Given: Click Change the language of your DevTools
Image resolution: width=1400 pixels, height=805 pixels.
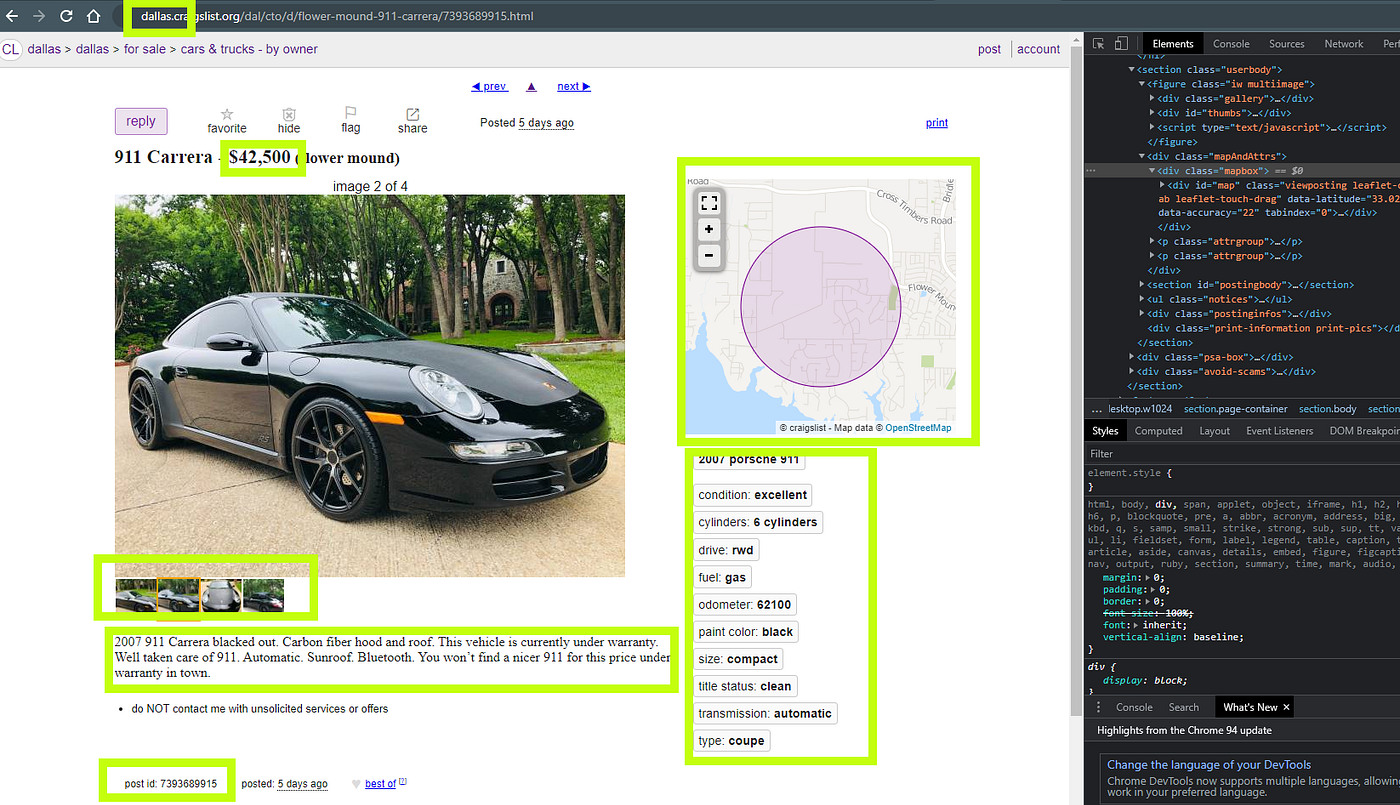Looking at the screenshot, I should click(x=1209, y=765).
